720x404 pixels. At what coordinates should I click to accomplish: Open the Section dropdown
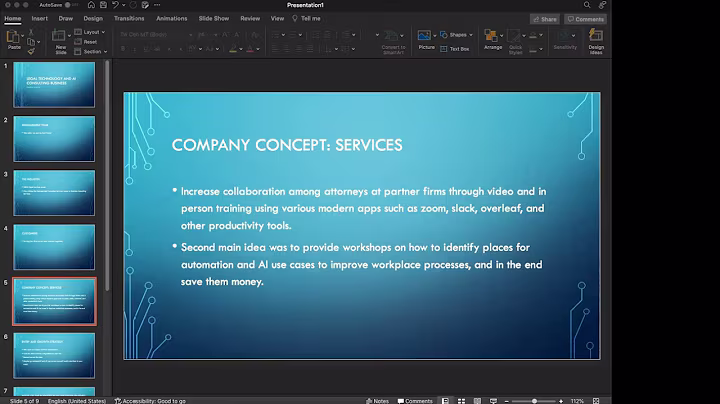click(x=90, y=51)
